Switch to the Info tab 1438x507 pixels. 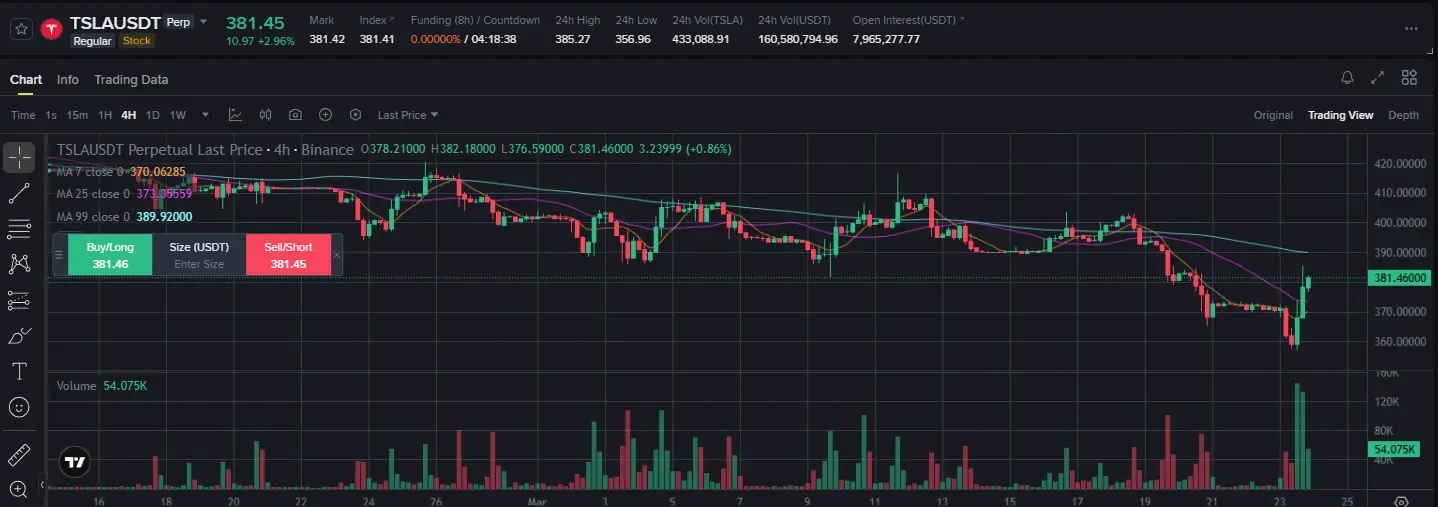[68, 80]
